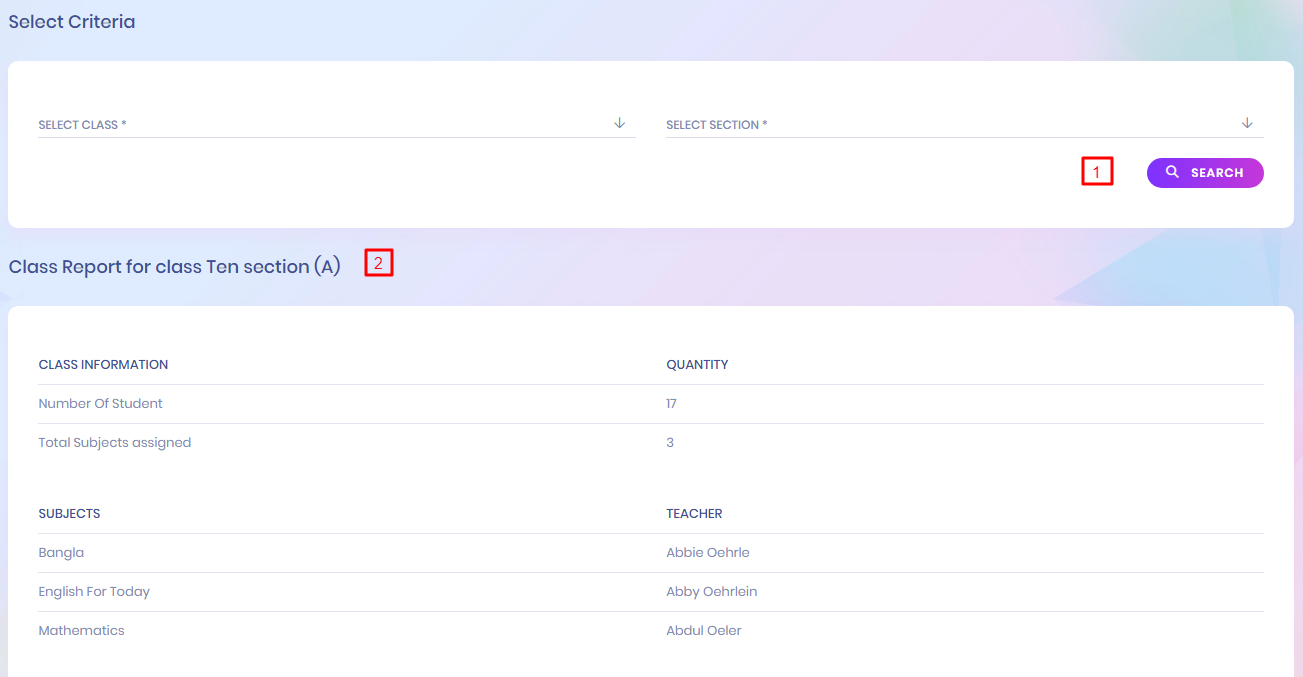The width and height of the screenshot is (1303, 677).
Task: Open the Select Class dropdown
Action: (320, 125)
